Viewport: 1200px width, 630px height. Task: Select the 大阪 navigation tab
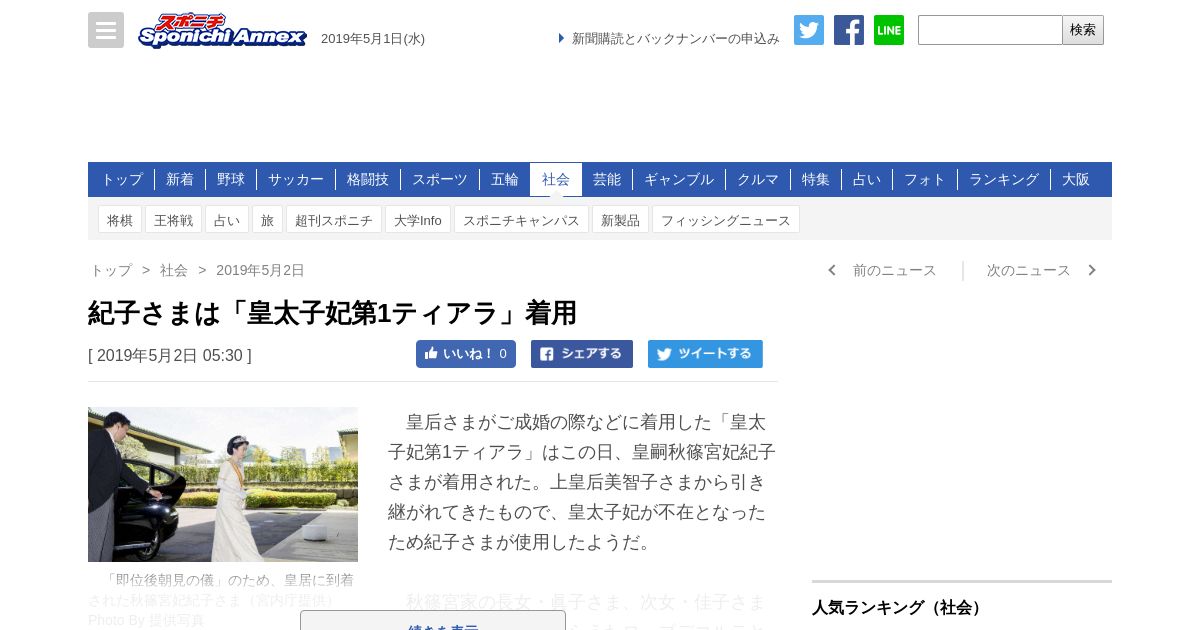coord(1076,179)
